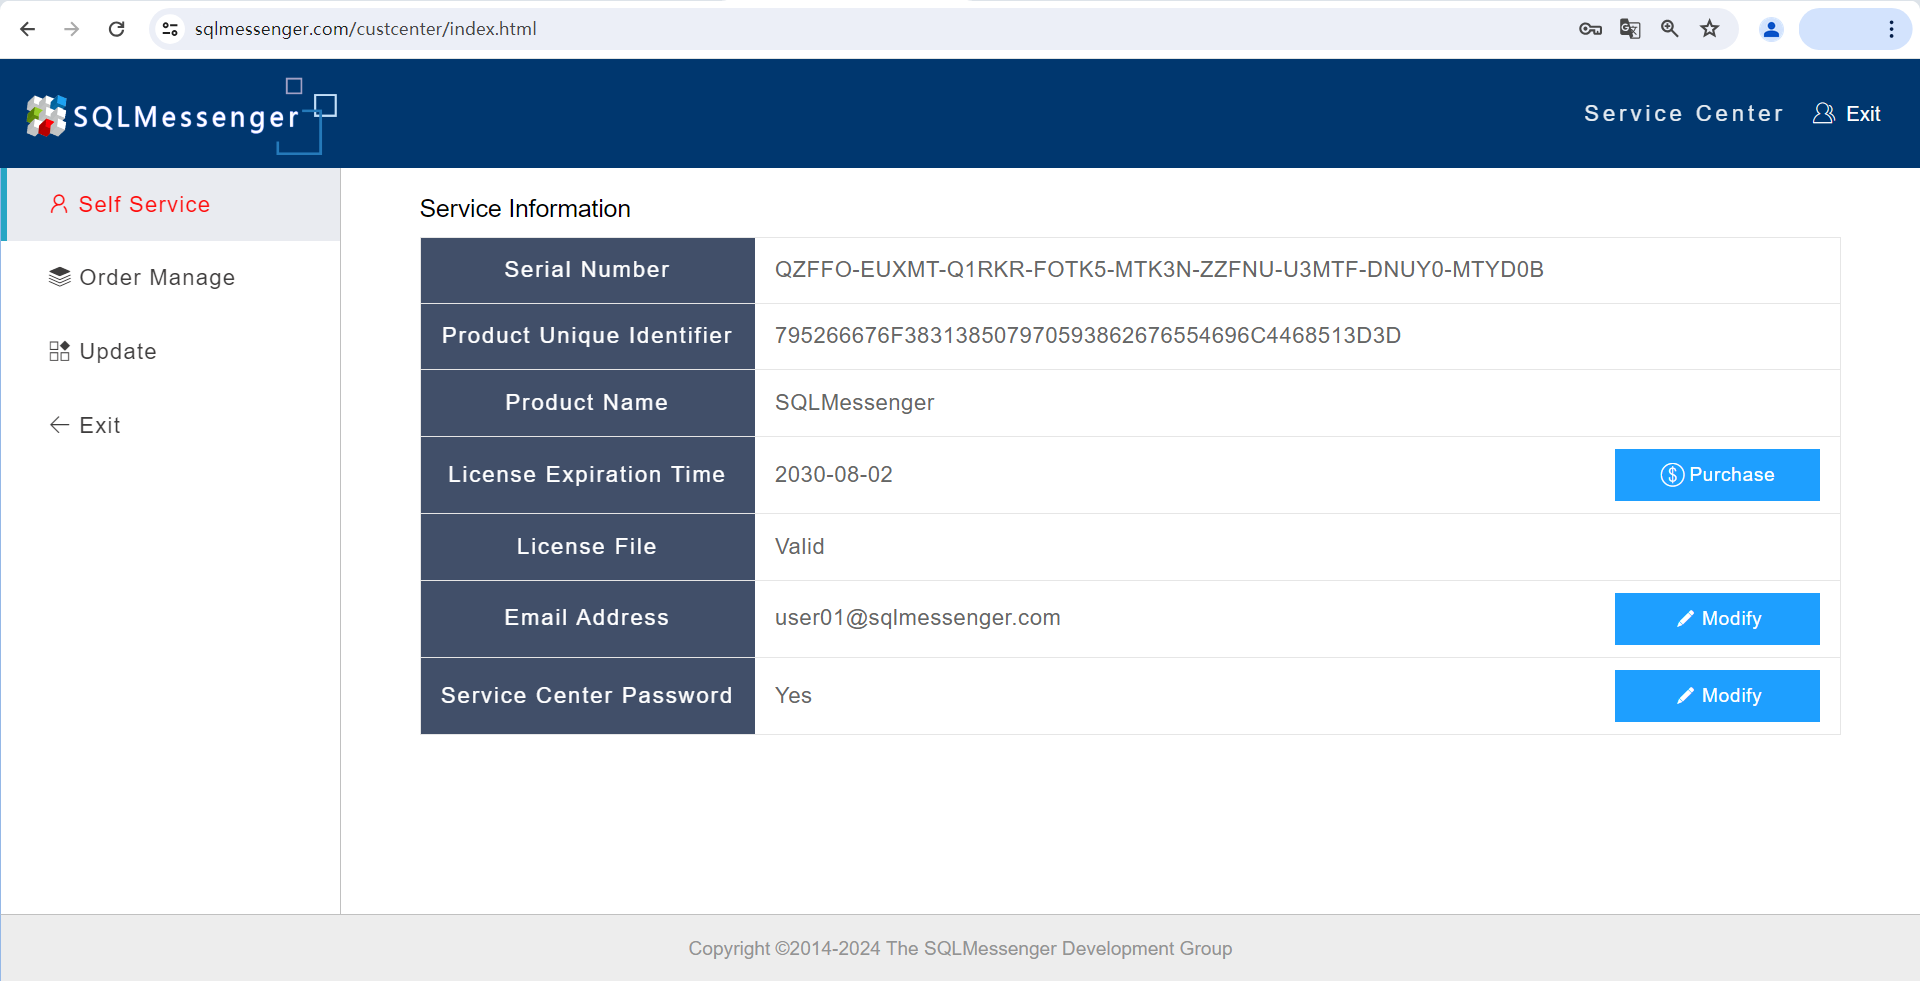Viewport: 1920px width, 981px height.
Task: Open Order Manage in the sidebar
Action: (172, 277)
